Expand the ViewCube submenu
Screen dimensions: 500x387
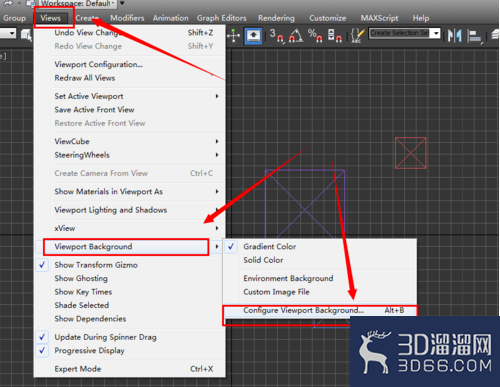tap(130, 141)
